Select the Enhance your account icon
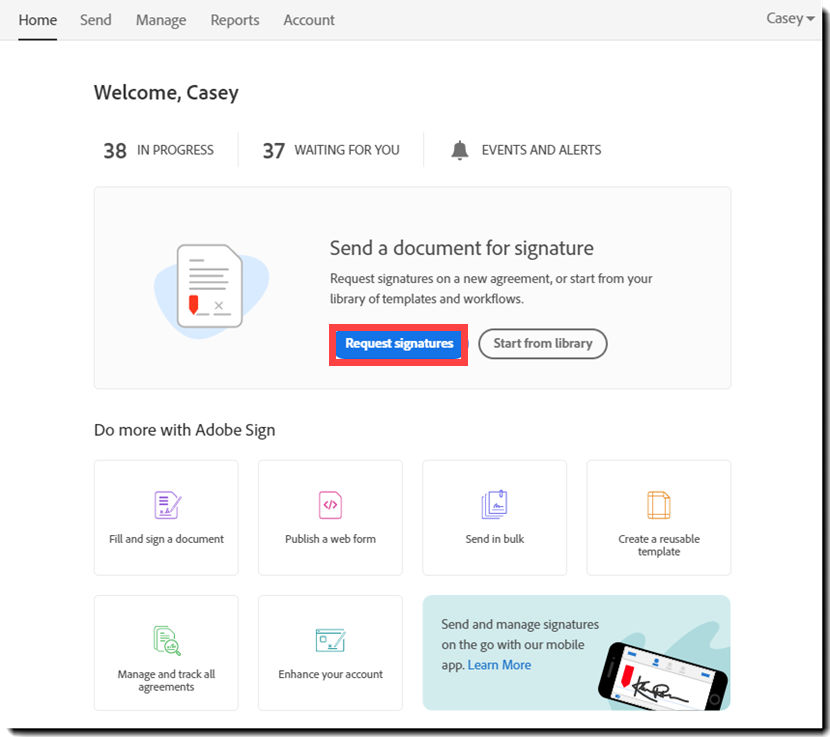 [x=330, y=640]
